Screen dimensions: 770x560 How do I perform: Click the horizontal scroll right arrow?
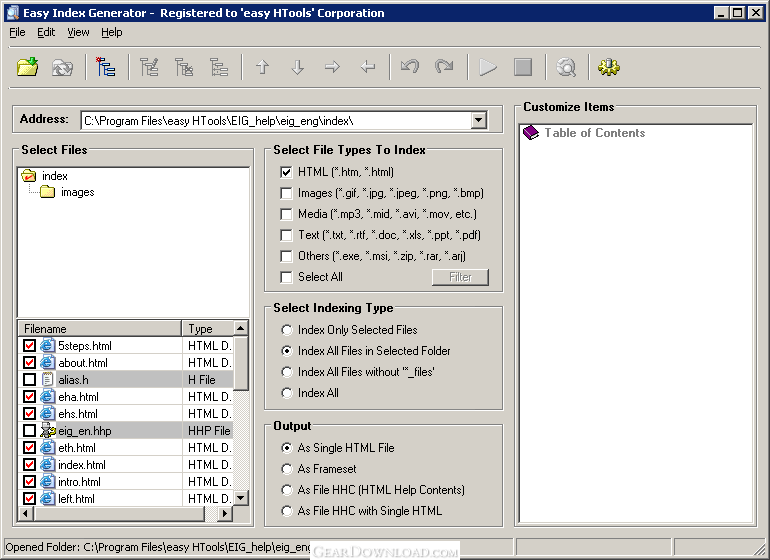(x=225, y=514)
